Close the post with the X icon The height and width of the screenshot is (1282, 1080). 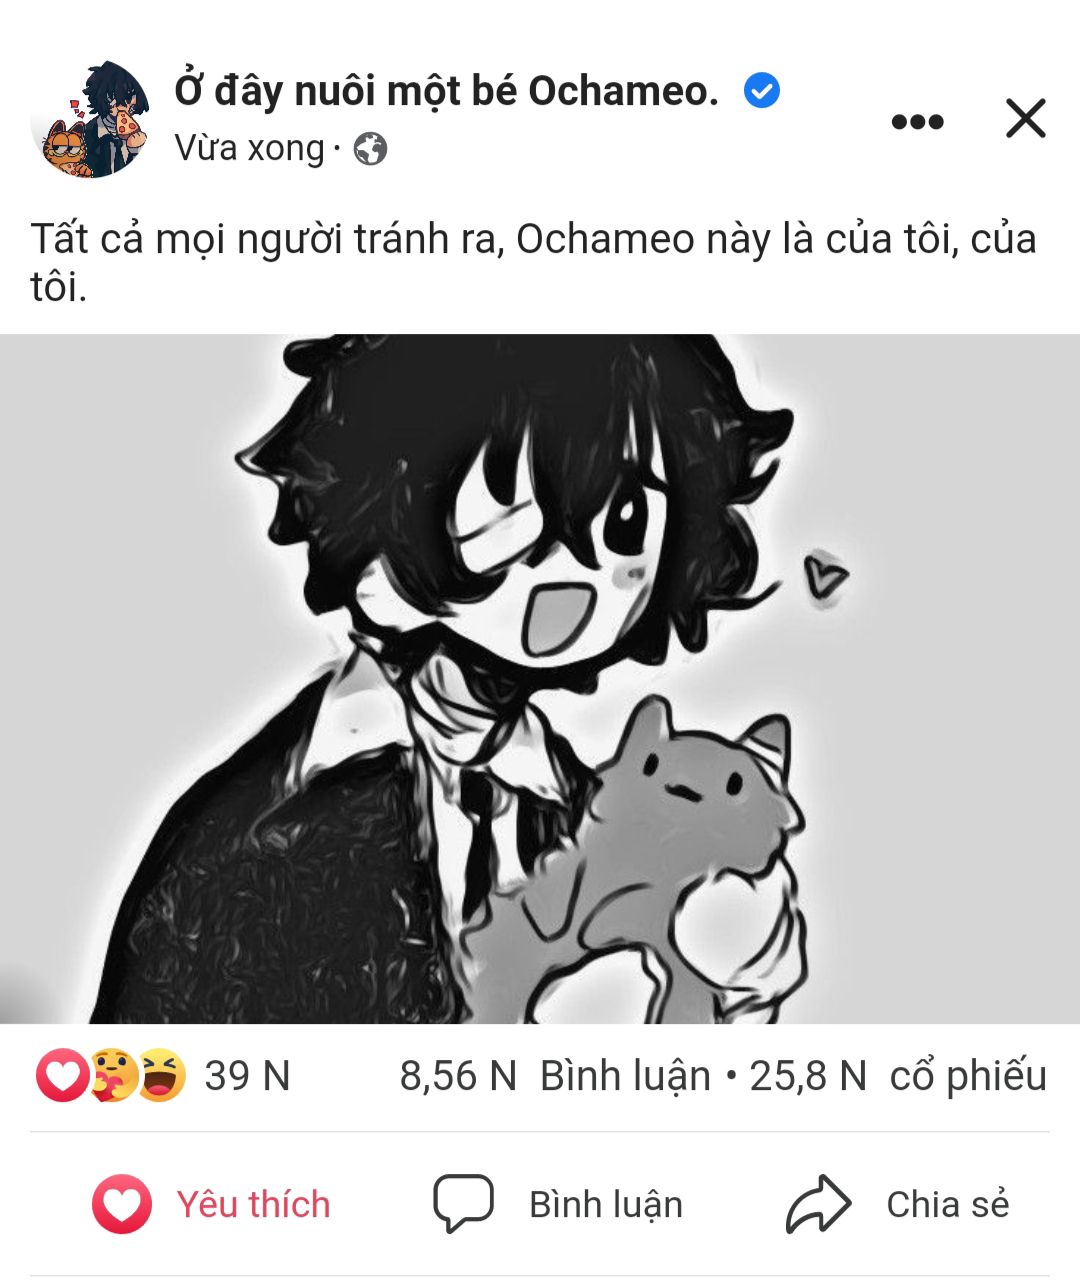1025,119
